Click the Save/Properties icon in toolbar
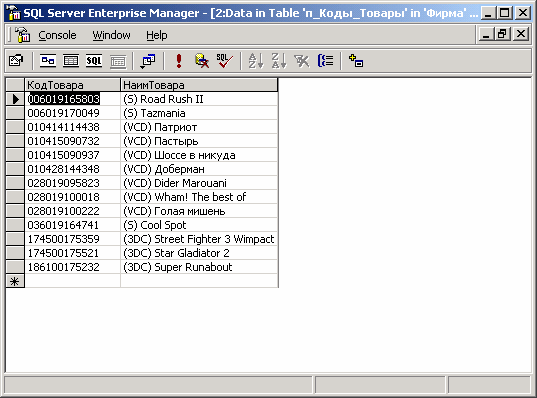The image size is (537, 398). [16, 61]
